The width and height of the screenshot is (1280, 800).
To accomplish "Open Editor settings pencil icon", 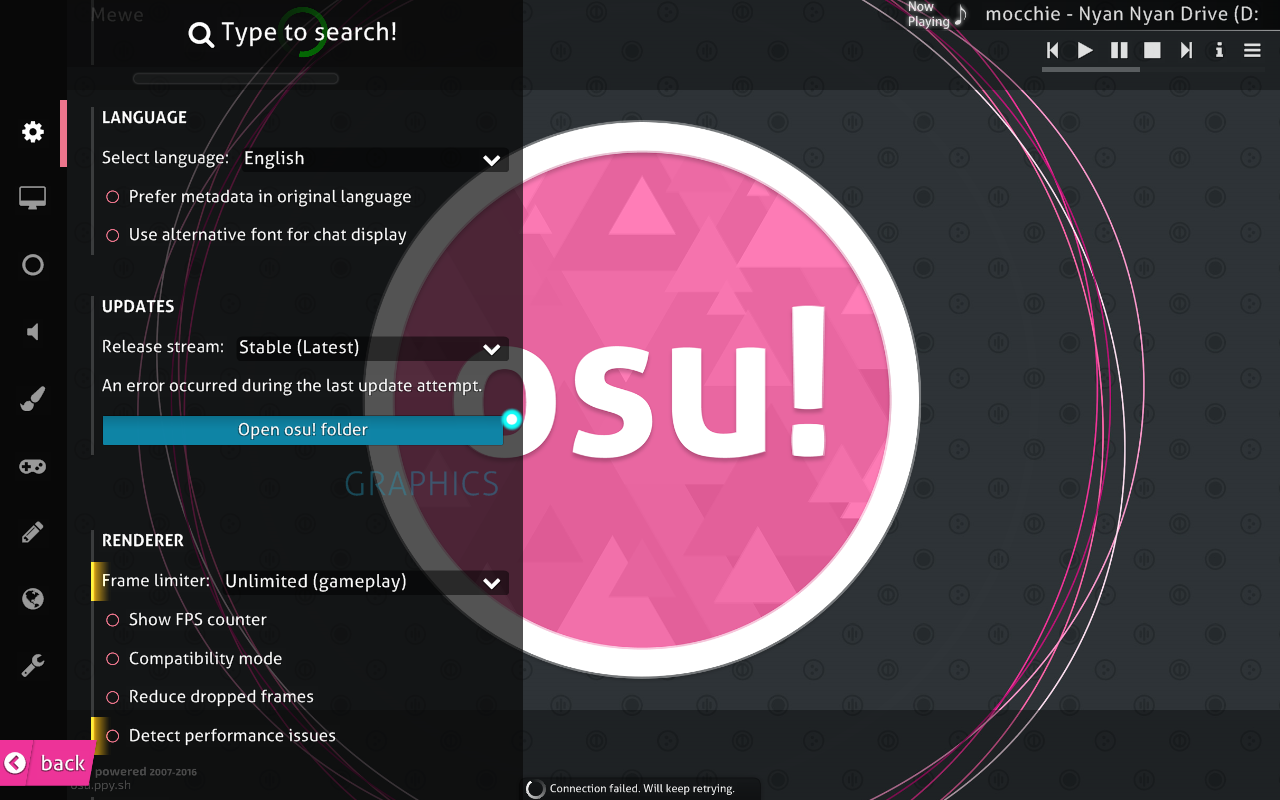I will coord(33,532).
